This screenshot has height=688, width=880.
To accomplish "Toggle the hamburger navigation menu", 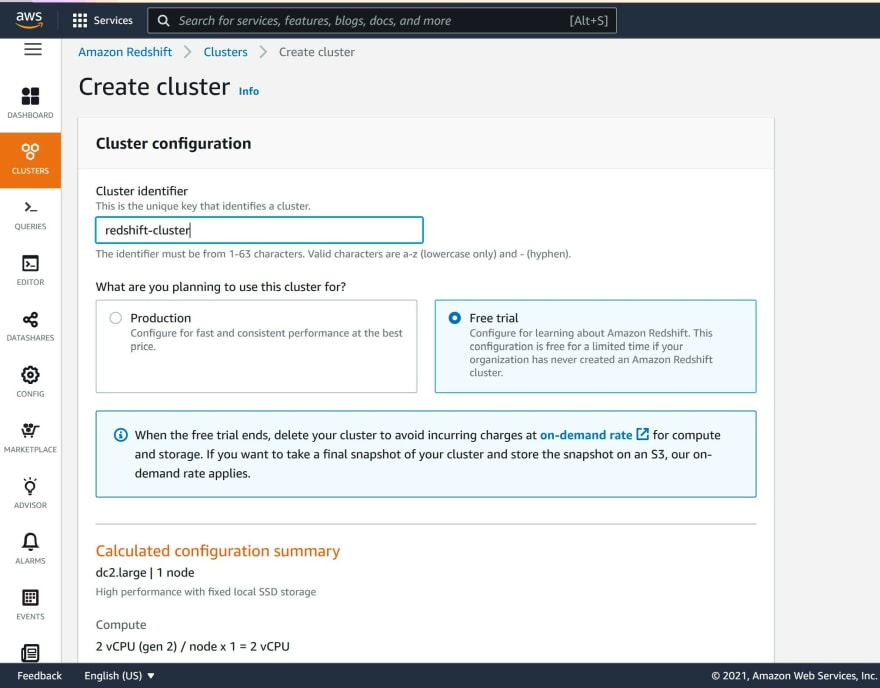I will (33, 49).
